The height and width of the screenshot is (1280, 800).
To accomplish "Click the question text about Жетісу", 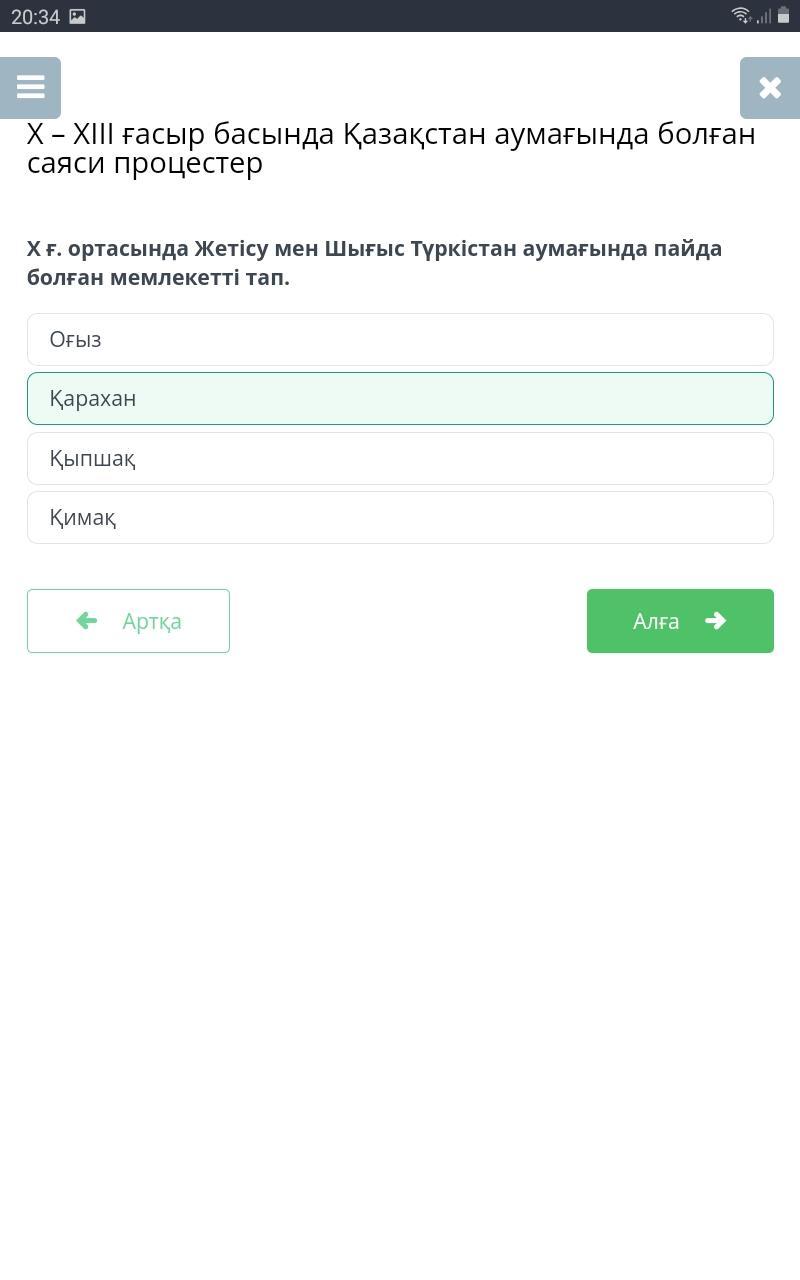I will click(374, 262).
